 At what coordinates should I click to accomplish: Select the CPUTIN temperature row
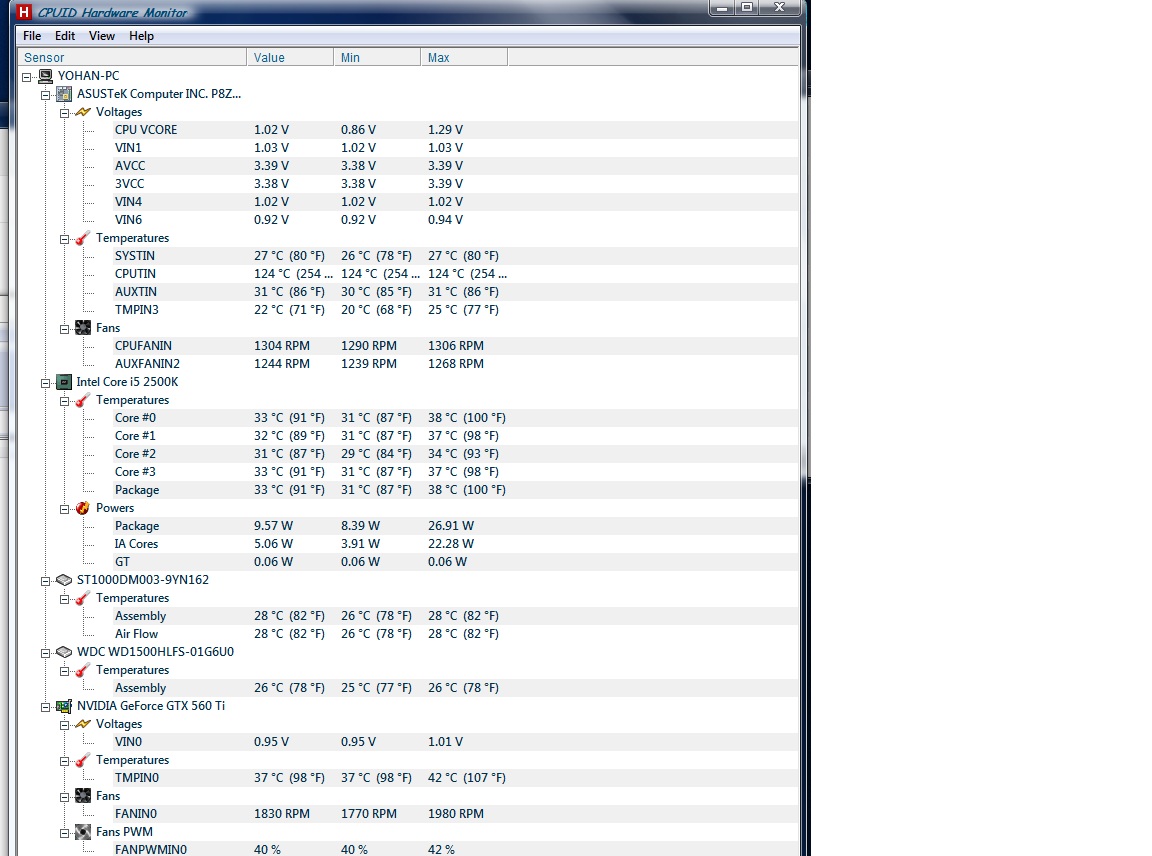[x=135, y=274]
